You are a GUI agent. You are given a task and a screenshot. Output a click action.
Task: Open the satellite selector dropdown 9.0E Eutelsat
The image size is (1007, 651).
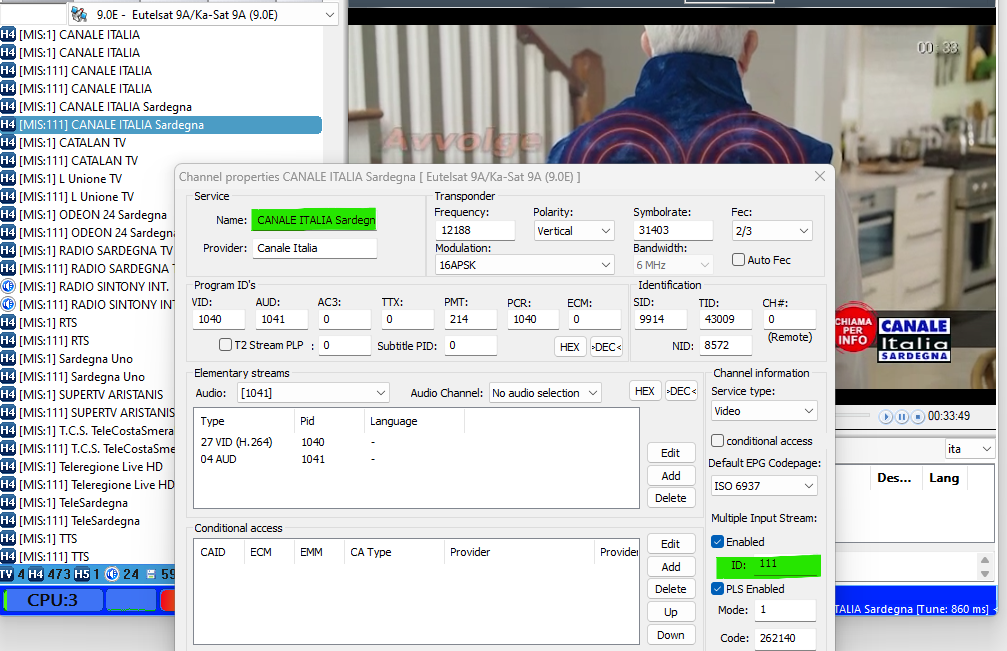203,14
